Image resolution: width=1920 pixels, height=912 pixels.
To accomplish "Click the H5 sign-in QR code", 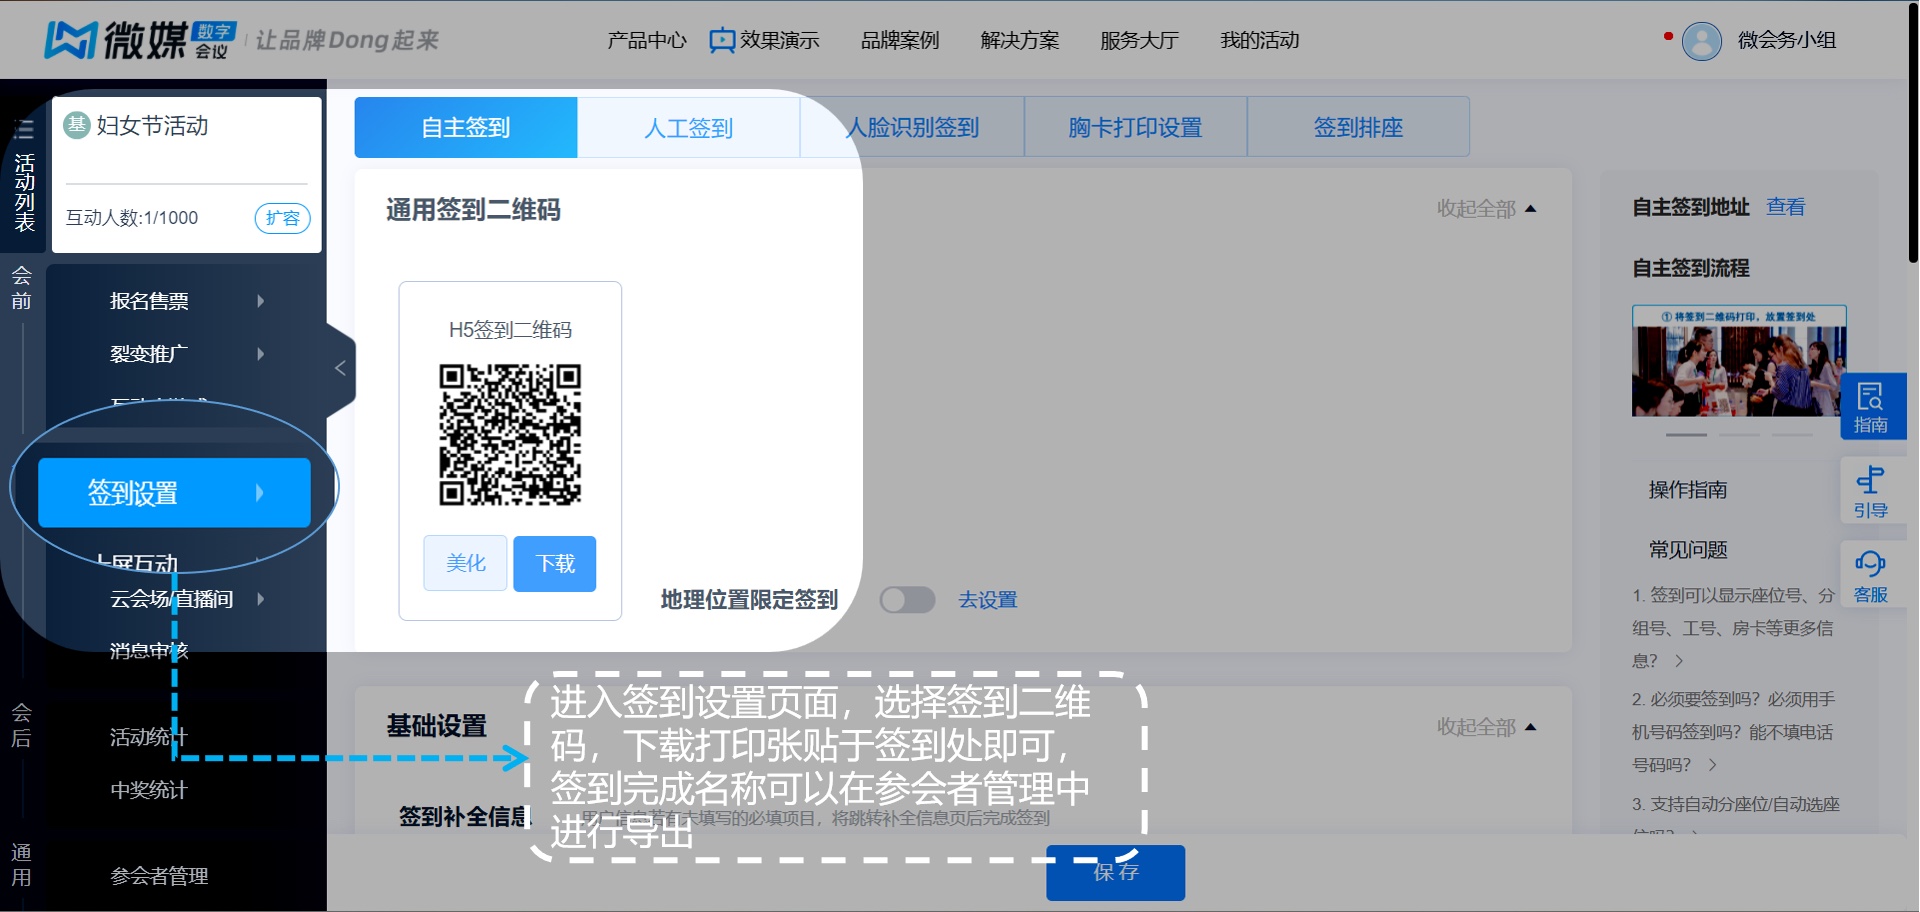I will click(x=510, y=434).
